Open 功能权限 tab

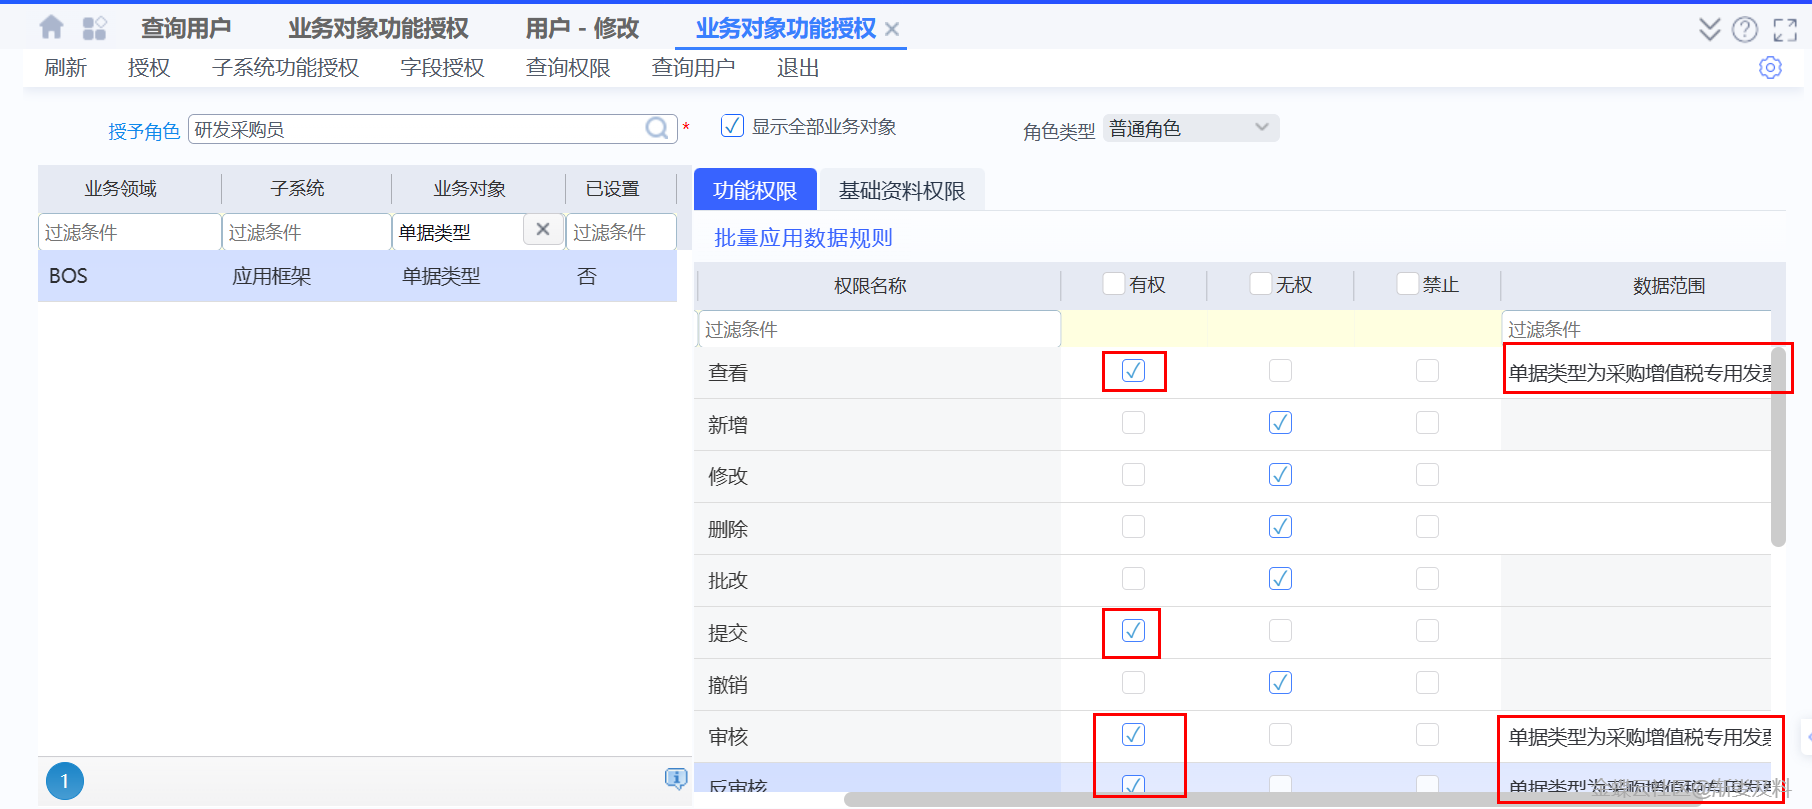pyautogui.click(x=755, y=190)
